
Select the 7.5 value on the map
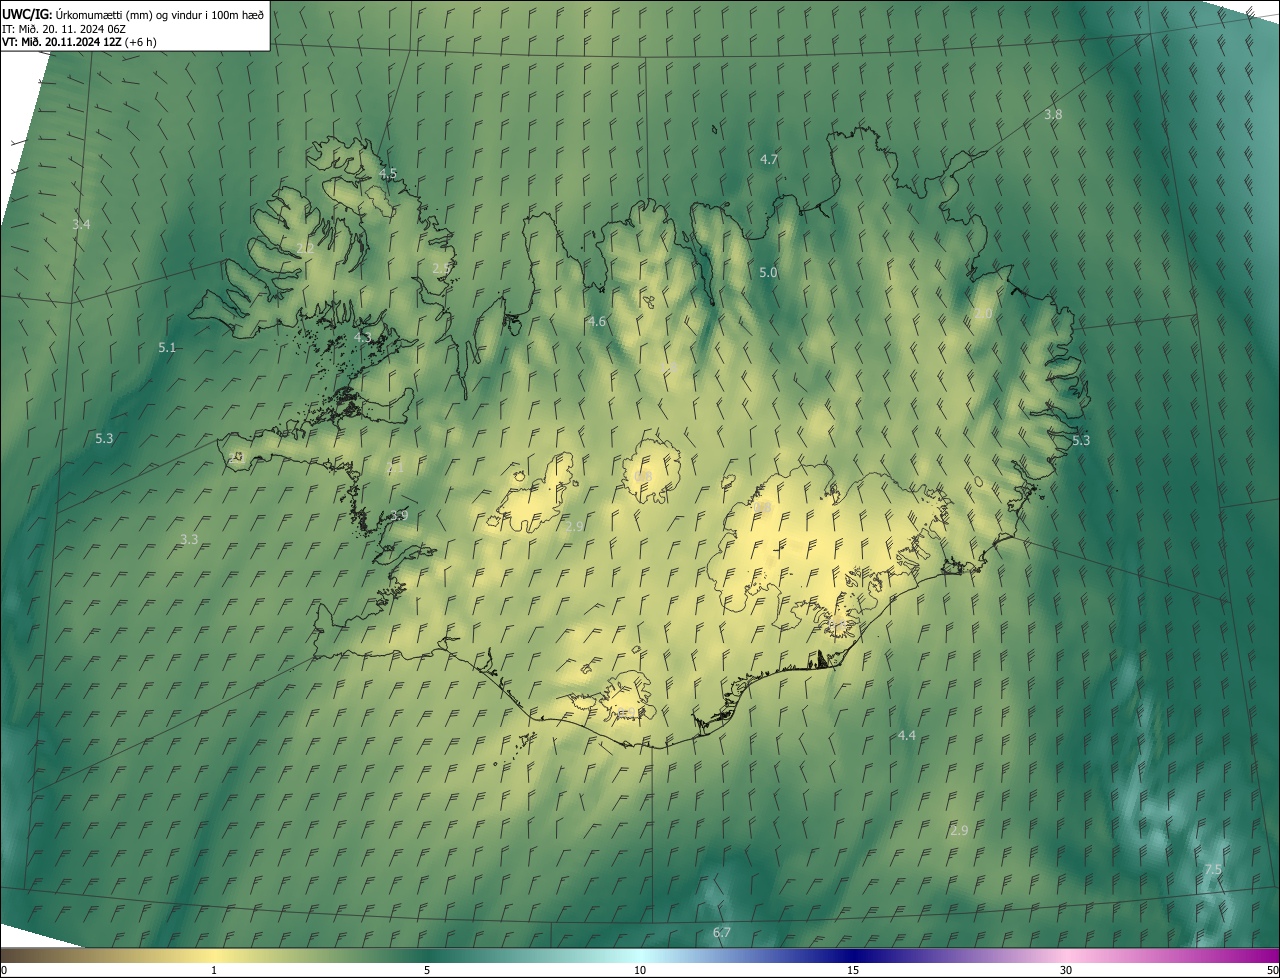pos(1213,870)
